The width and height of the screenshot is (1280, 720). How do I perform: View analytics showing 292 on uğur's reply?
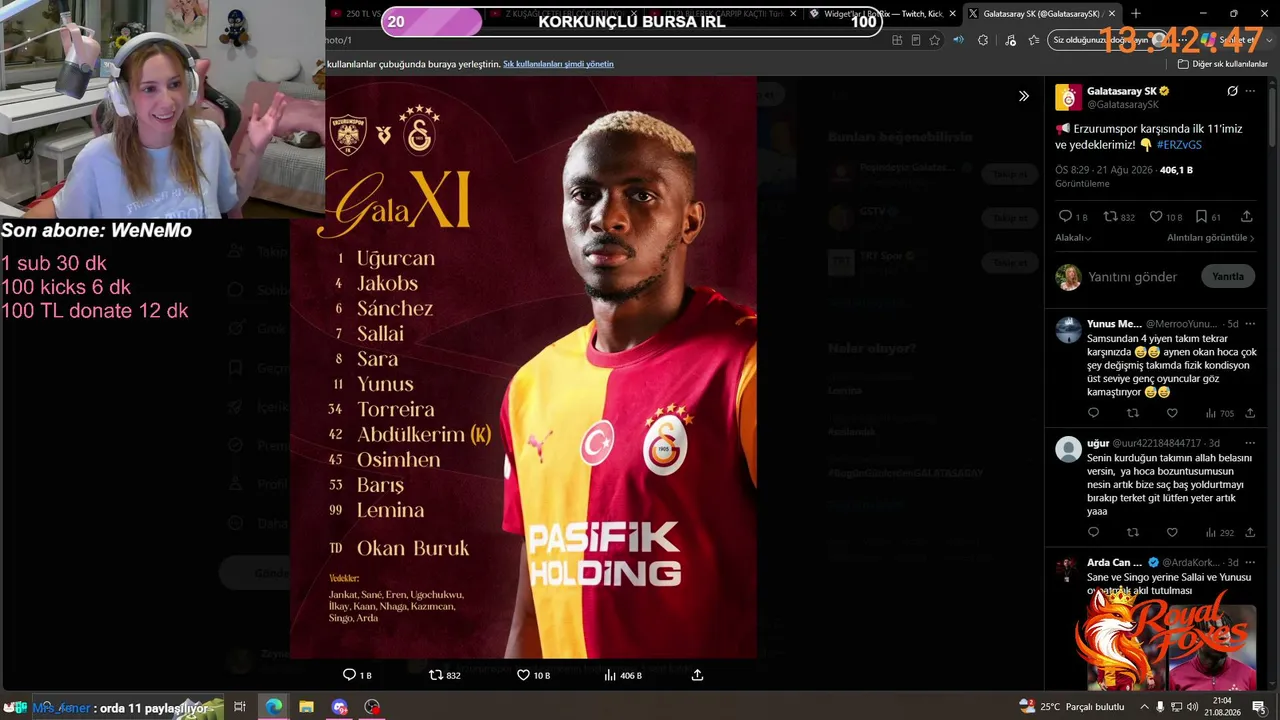pos(1219,533)
